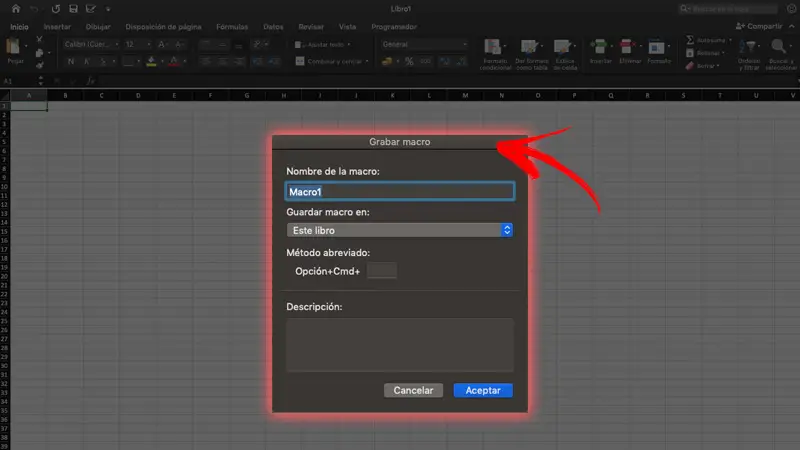This screenshot has height=450, width=800.
Task: Click the Pegar (paste) clipboard icon
Action: 13,47
